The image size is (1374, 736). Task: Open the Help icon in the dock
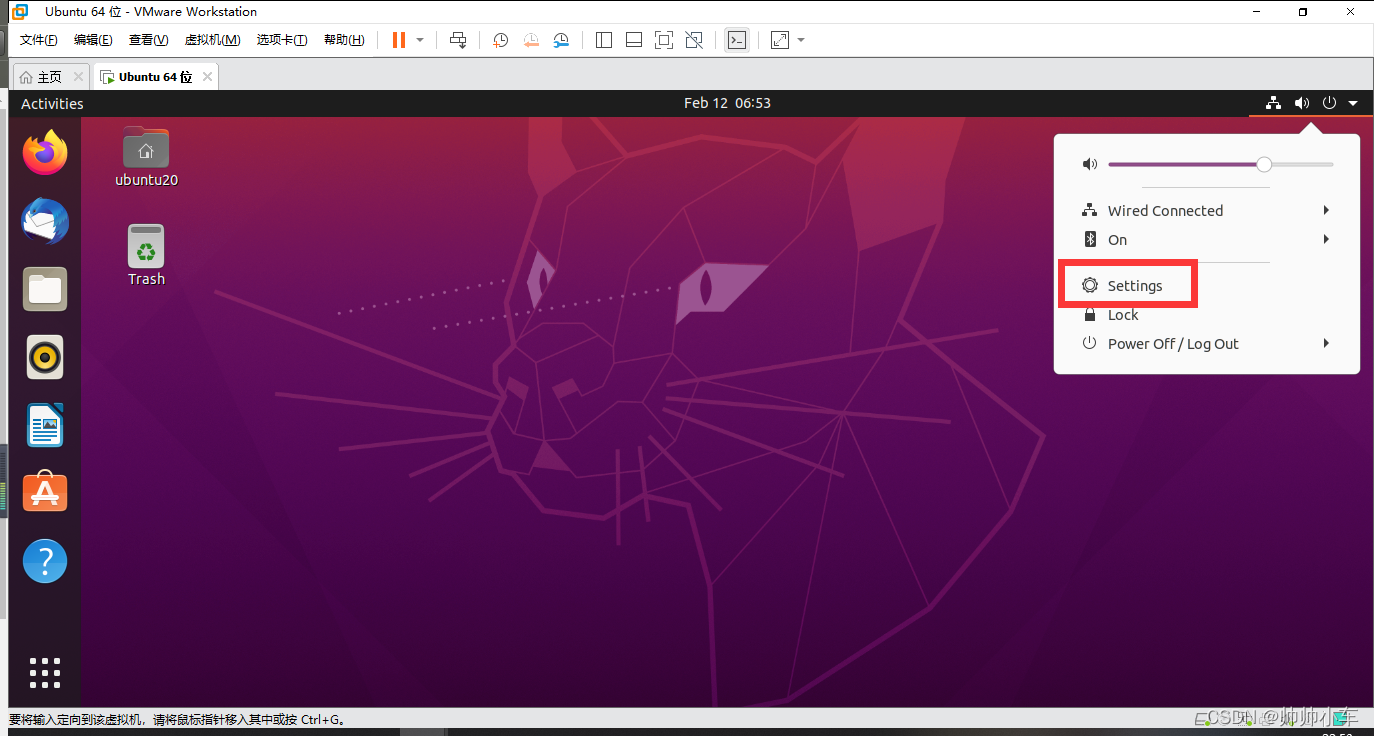click(x=45, y=561)
